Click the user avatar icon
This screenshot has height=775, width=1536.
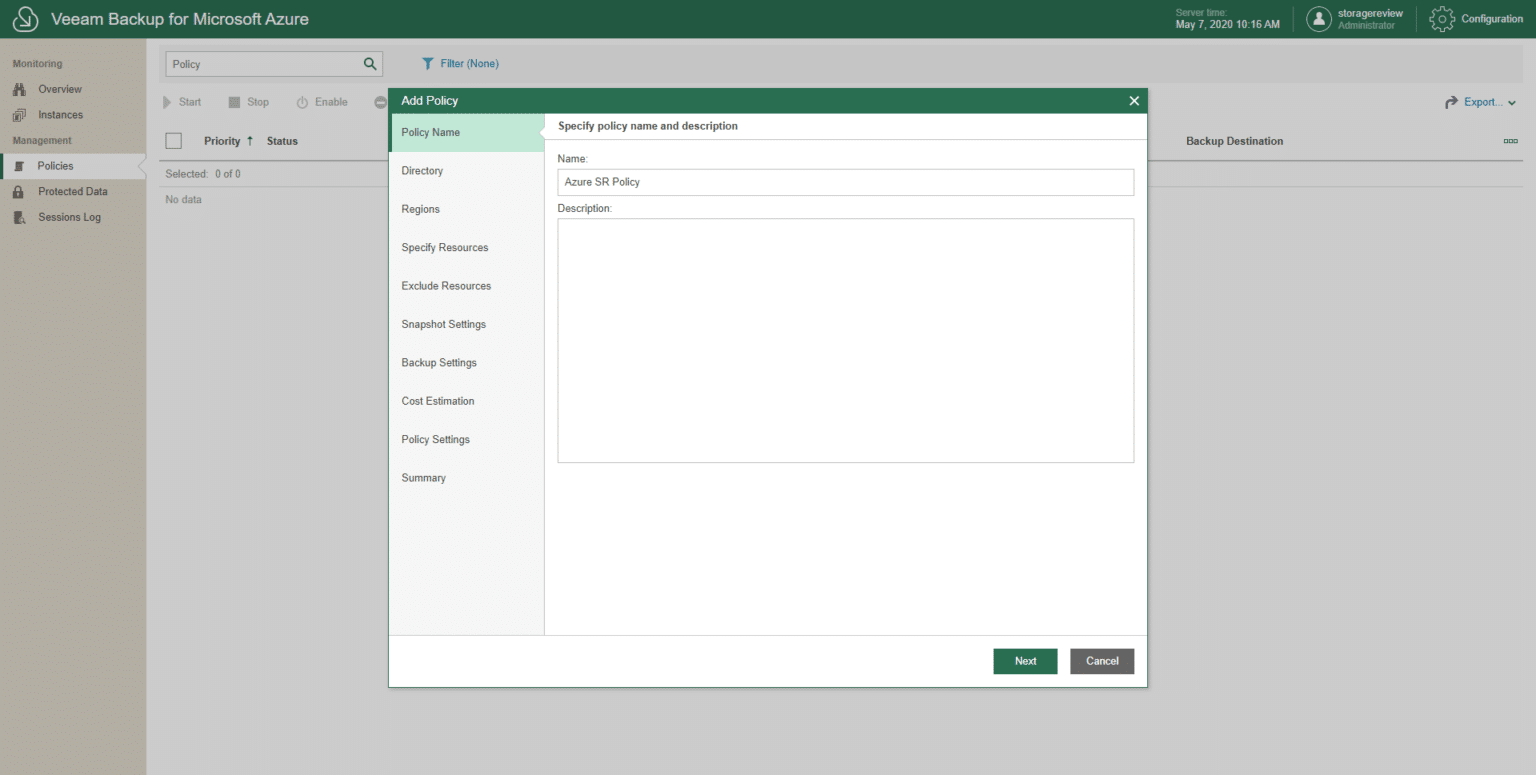tap(1319, 19)
